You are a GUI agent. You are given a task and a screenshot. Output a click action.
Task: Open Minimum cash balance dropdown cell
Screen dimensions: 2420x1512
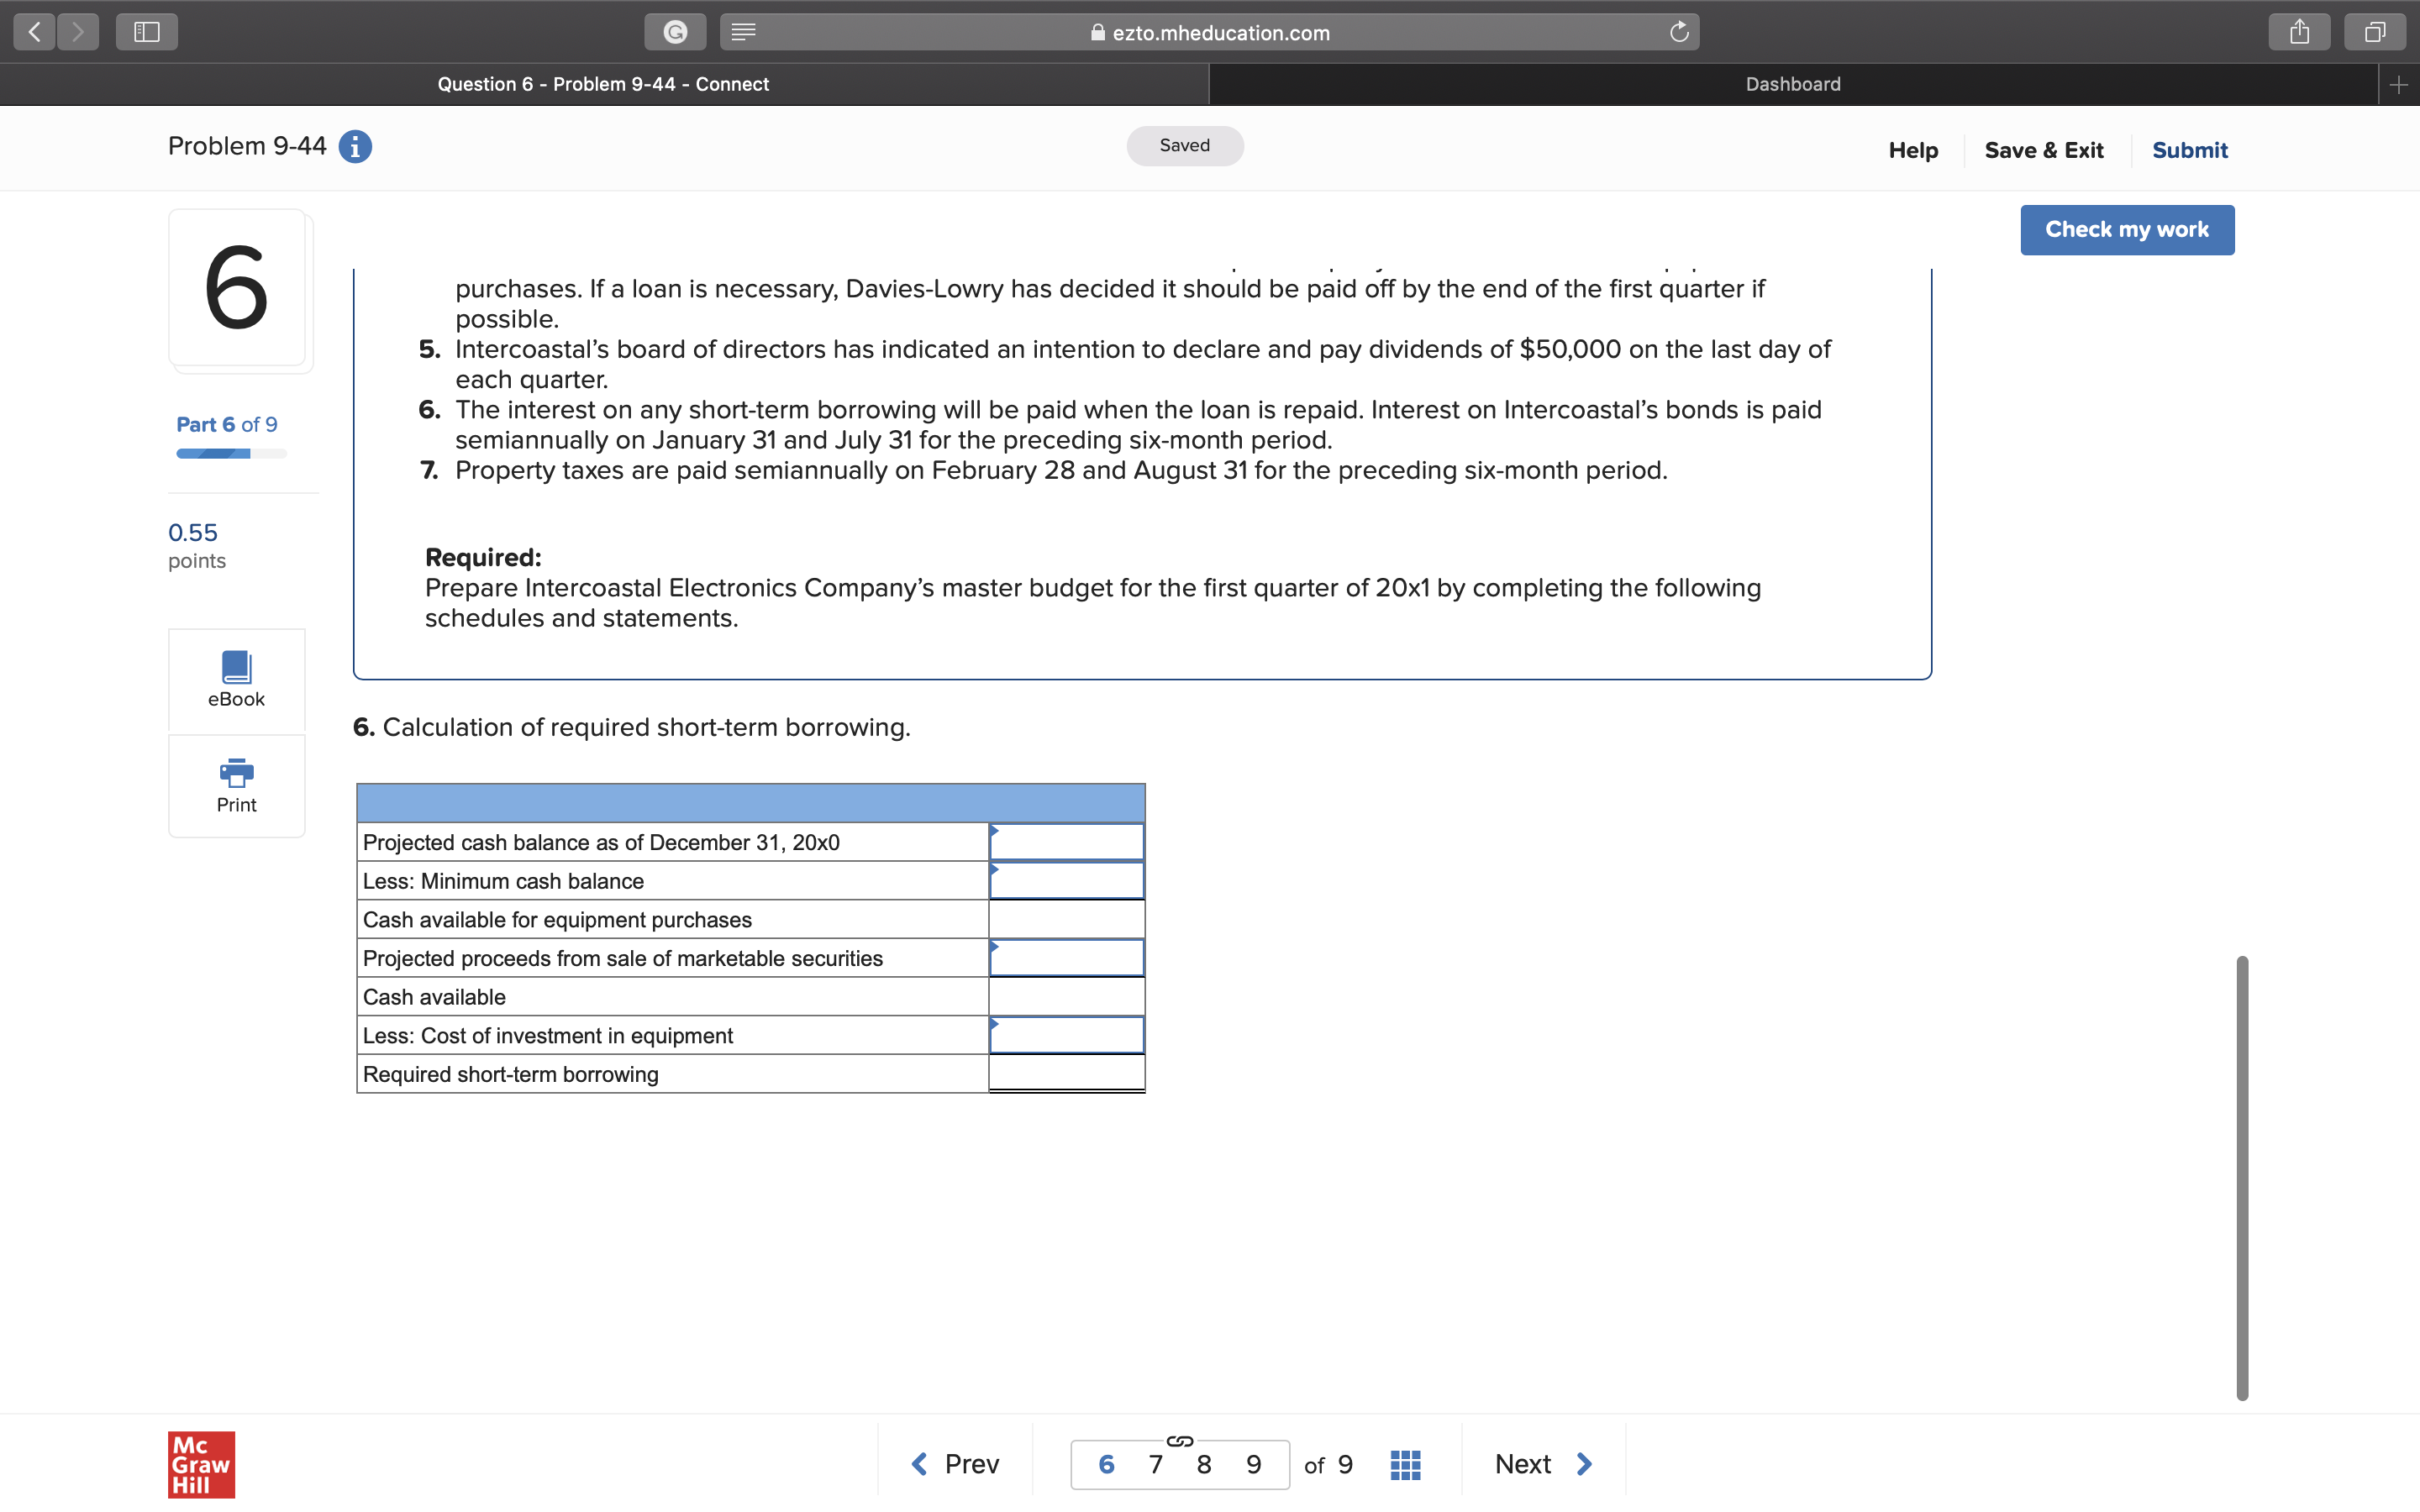(x=1066, y=881)
